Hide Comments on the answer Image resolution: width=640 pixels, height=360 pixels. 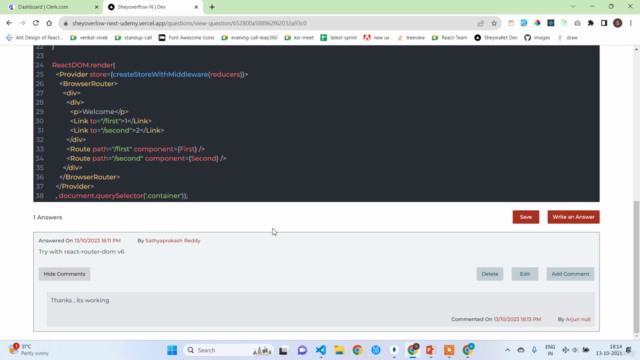click(64, 274)
